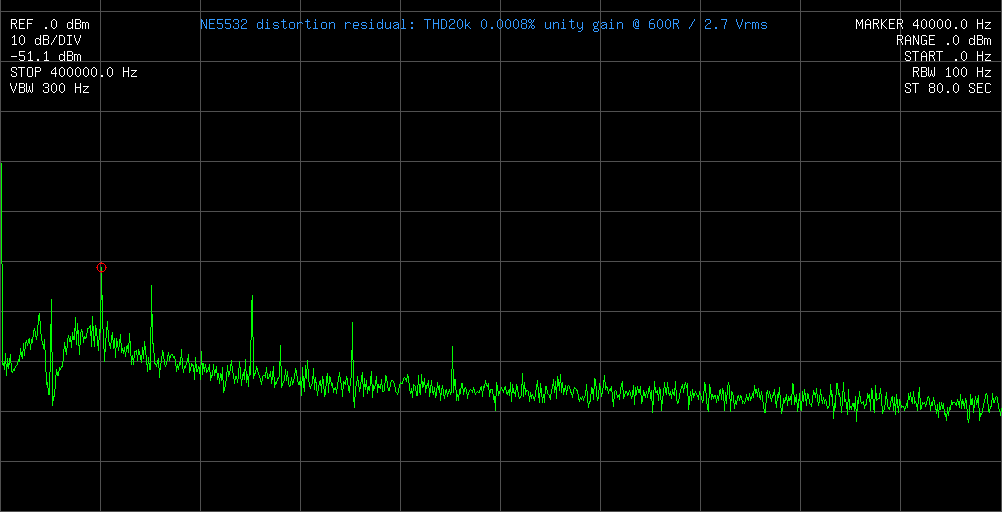The width and height of the screenshot is (1002, 512).
Task: Click the STOP 400000.0 Hz value
Action: [x=74, y=73]
